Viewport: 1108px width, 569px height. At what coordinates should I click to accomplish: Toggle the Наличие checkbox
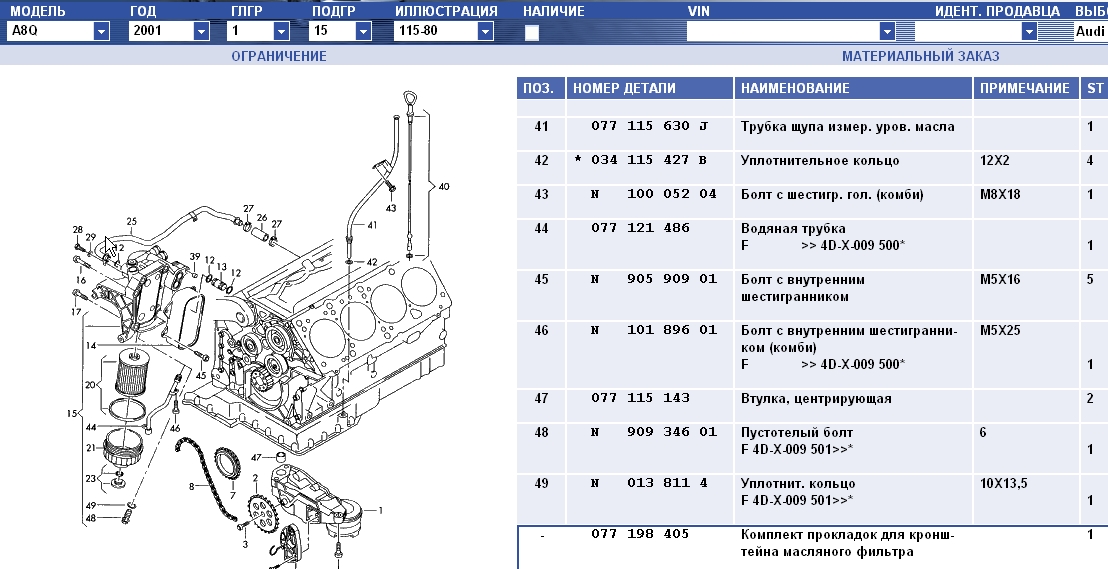[532, 32]
